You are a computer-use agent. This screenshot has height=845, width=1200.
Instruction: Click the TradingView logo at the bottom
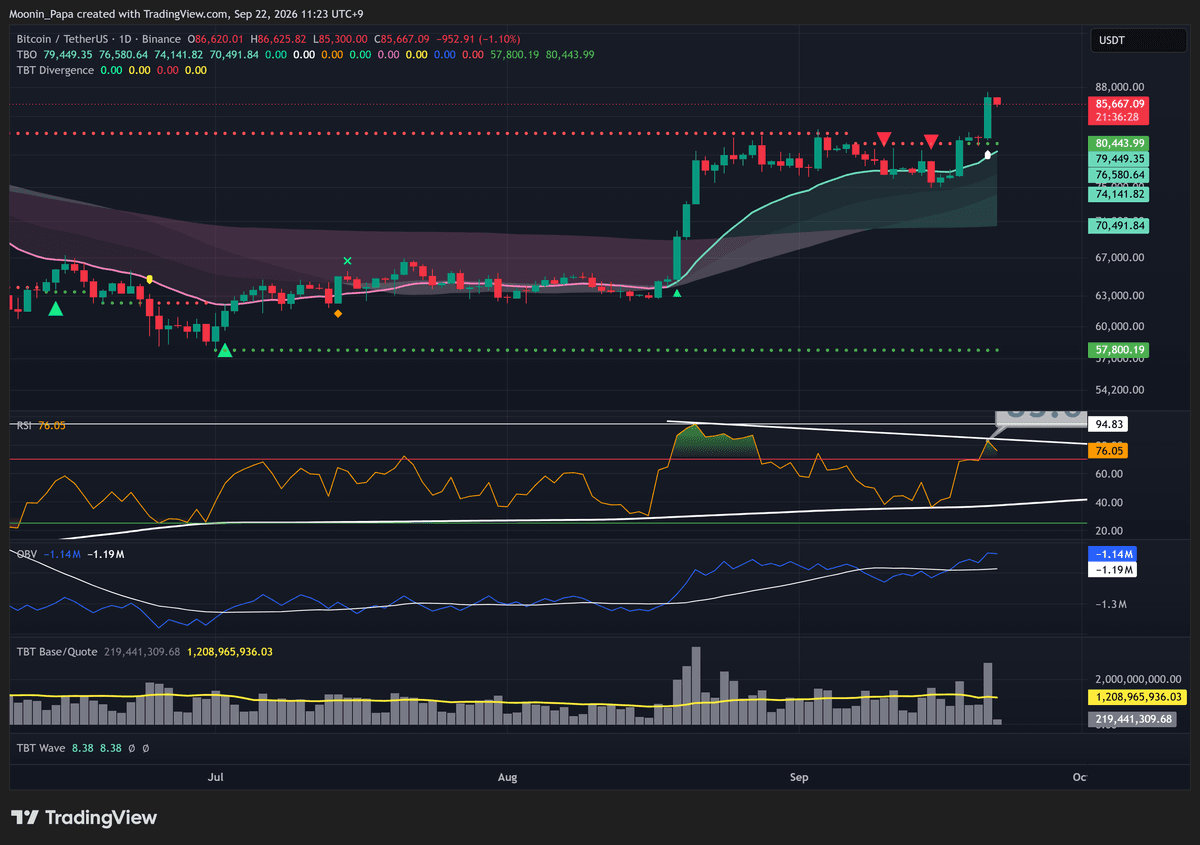(x=84, y=818)
